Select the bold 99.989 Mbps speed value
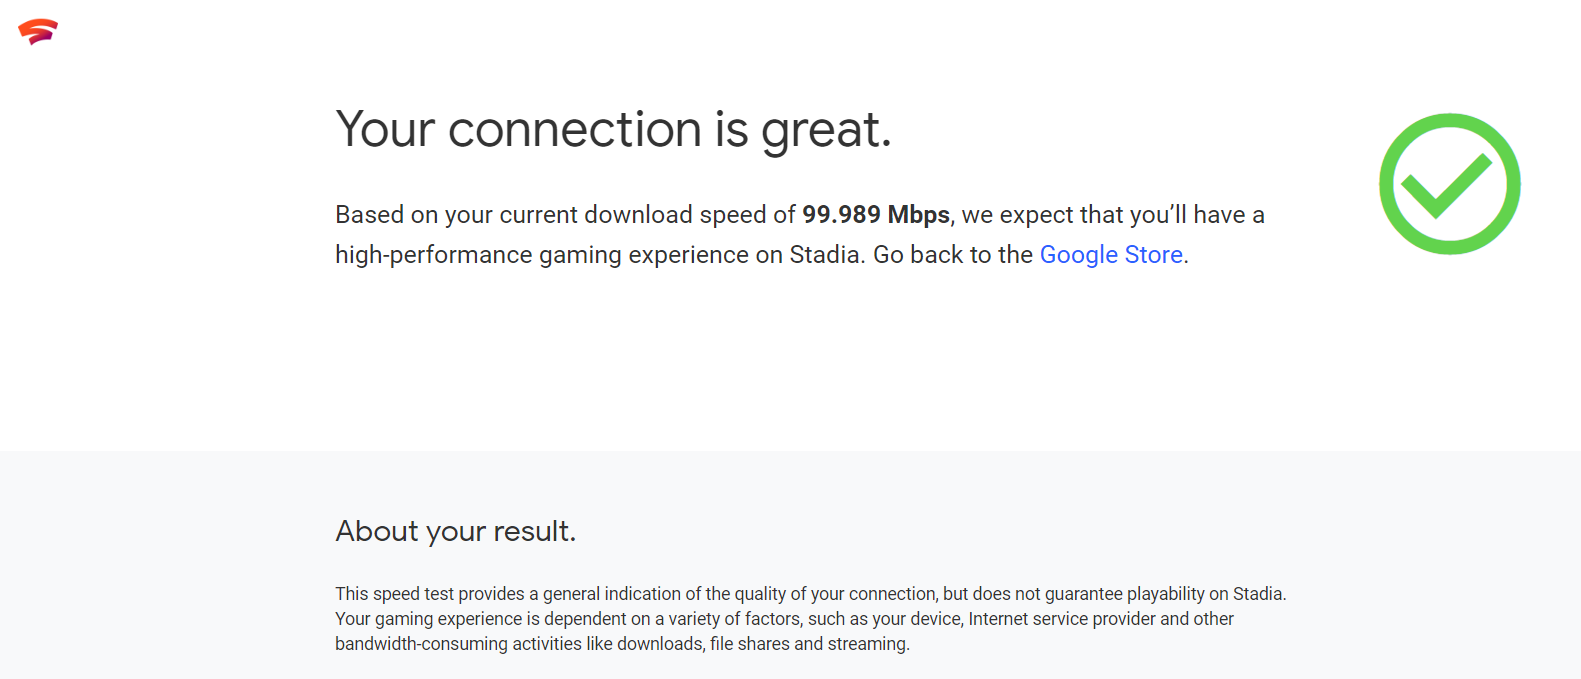This screenshot has height=679, width=1581. pyautogui.click(x=876, y=215)
